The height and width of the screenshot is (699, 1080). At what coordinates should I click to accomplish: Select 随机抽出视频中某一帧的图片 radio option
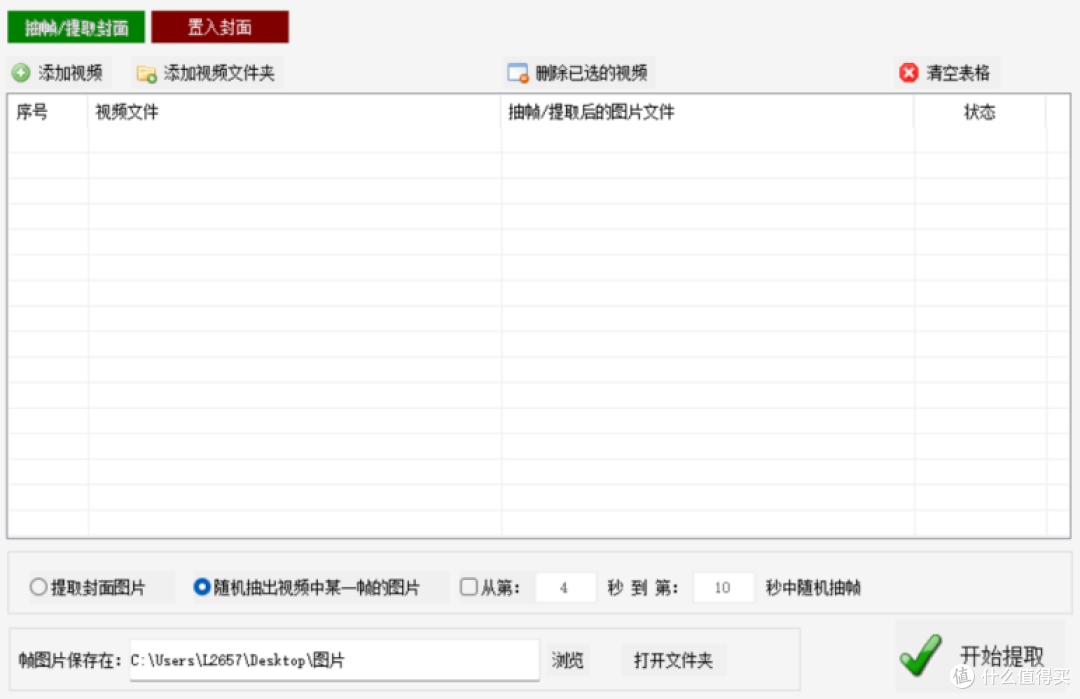click(201, 587)
